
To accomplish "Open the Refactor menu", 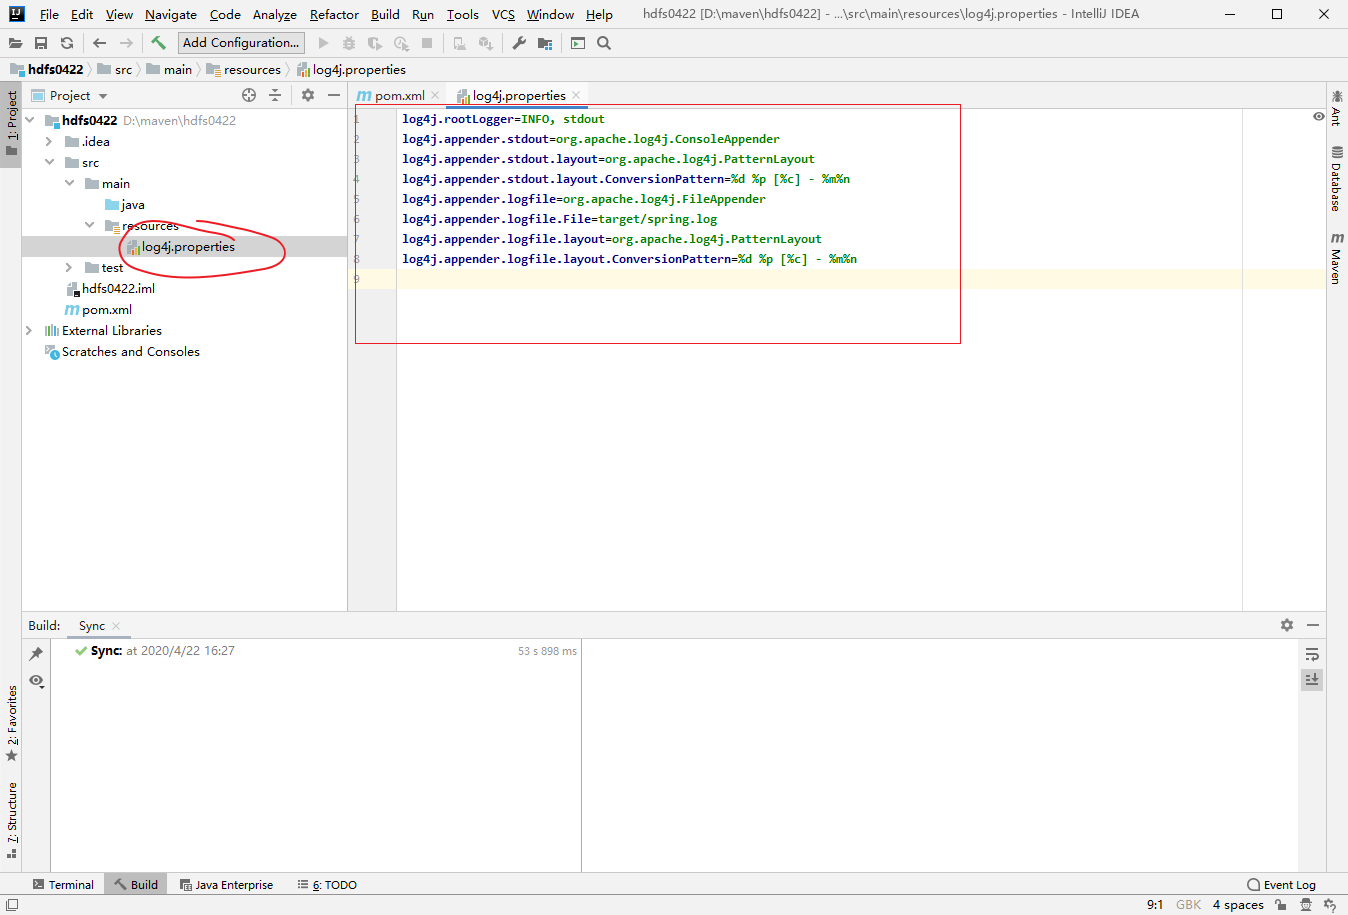I will pyautogui.click(x=334, y=14).
